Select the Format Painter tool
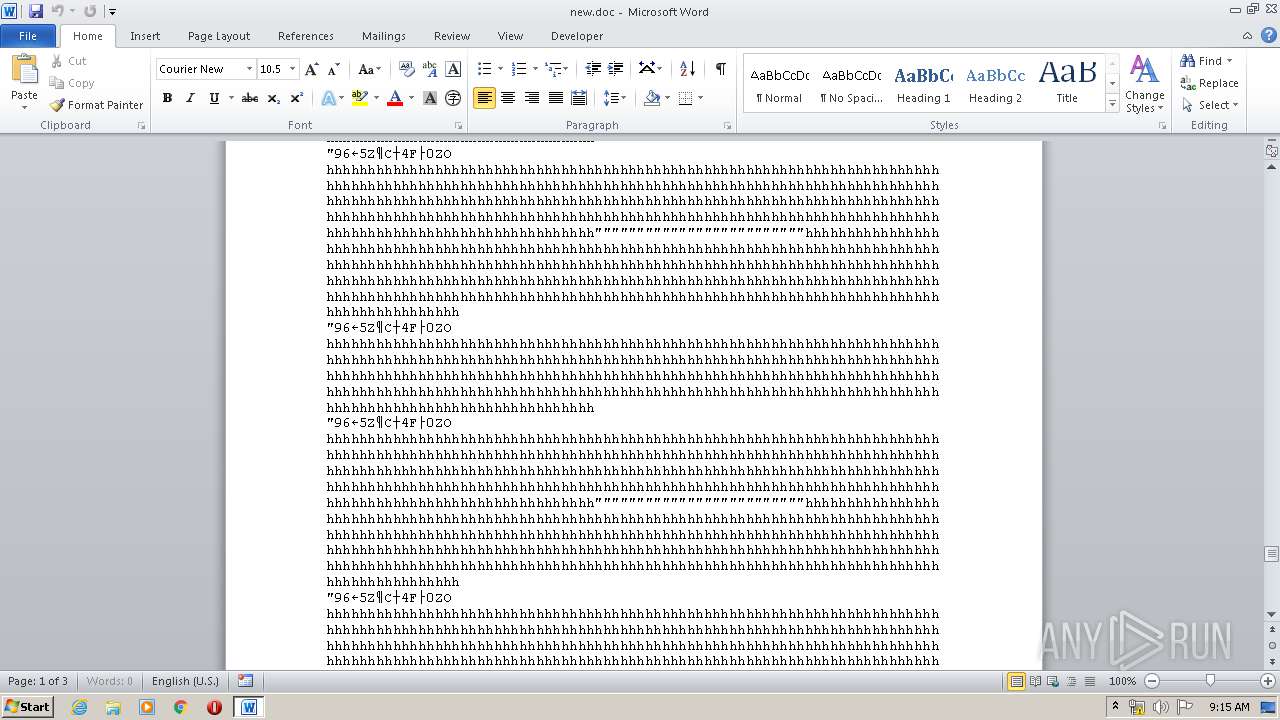This screenshot has width=1280, height=720. 97,105
